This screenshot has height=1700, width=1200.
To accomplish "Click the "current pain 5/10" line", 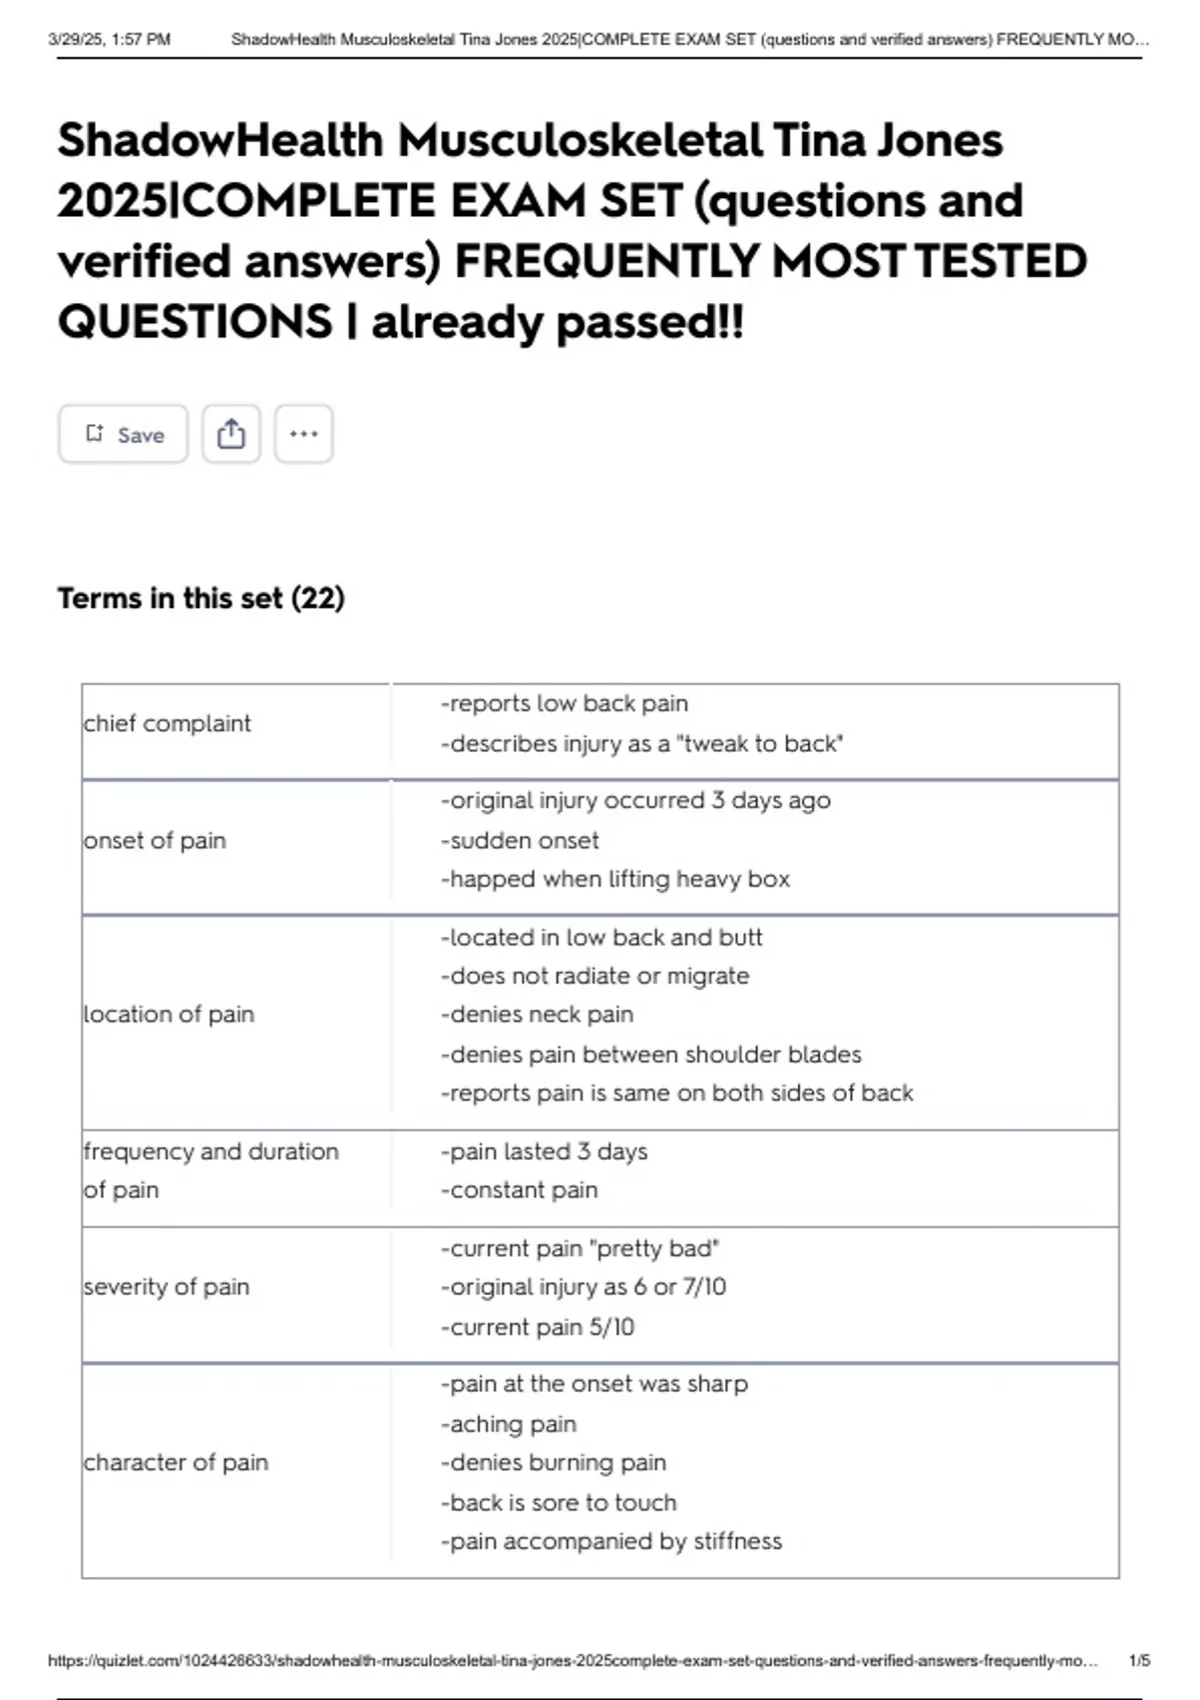I will [x=538, y=1327].
